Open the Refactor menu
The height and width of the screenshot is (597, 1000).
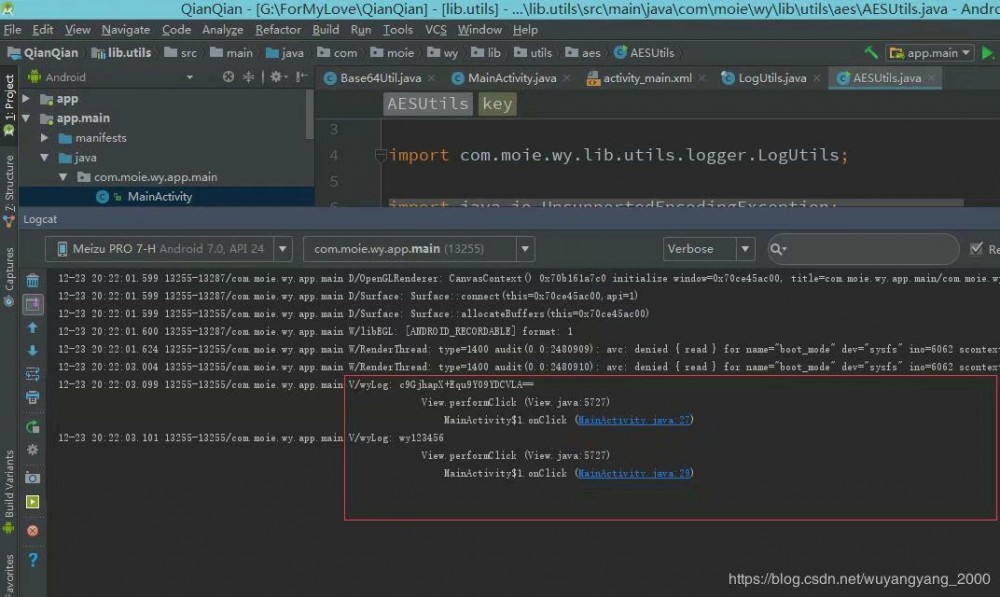point(278,29)
